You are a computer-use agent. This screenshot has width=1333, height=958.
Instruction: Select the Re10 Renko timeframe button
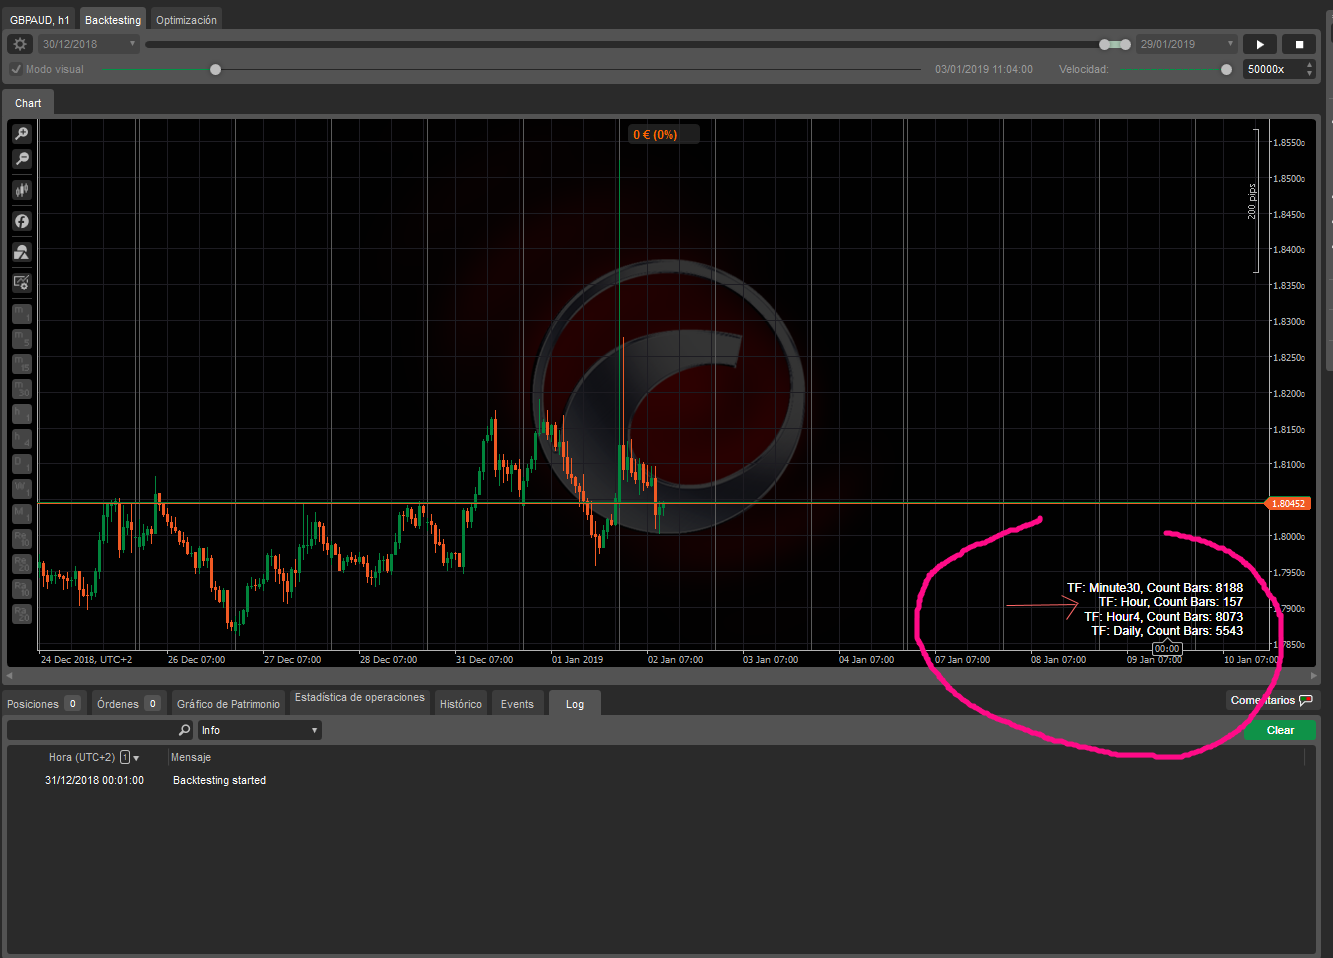tap(21, 538)
